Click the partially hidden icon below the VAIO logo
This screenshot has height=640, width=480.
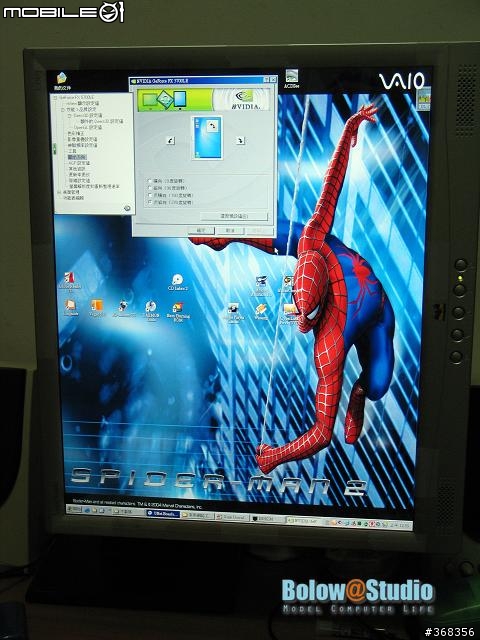click(x=423, y=99)
